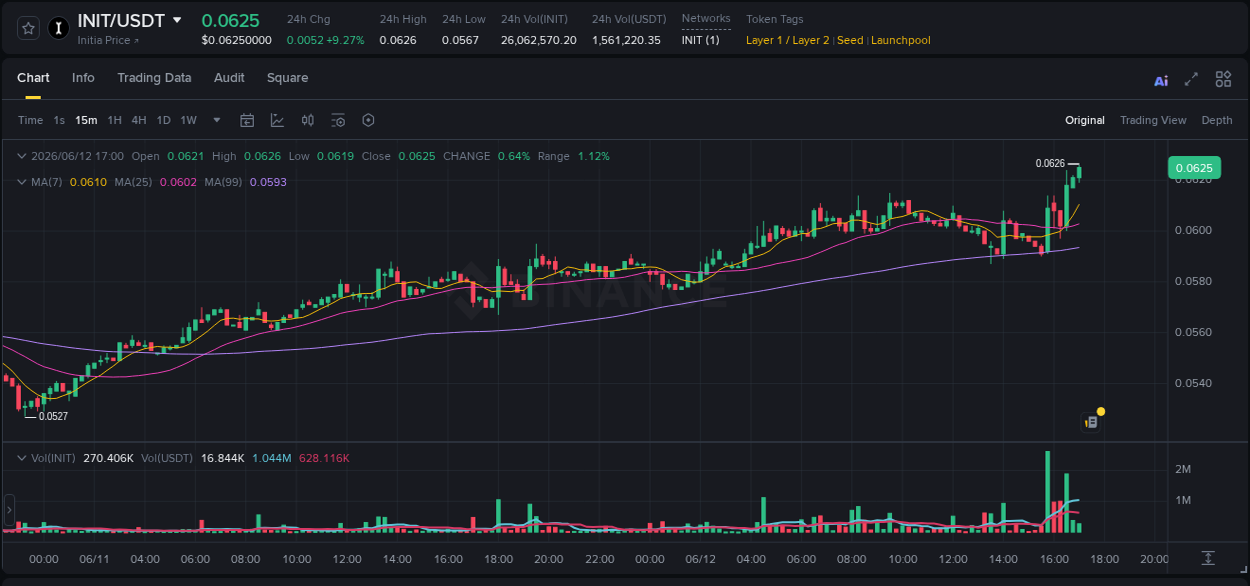Open the candlestick chart style icon

(308, 120)
